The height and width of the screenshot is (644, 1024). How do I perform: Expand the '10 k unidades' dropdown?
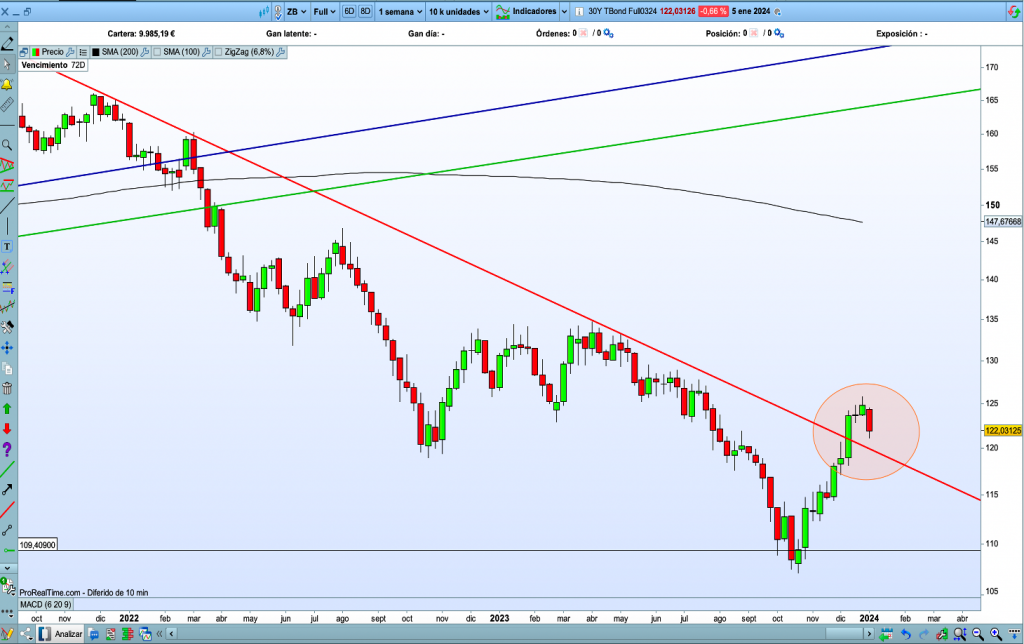point(458,12)
